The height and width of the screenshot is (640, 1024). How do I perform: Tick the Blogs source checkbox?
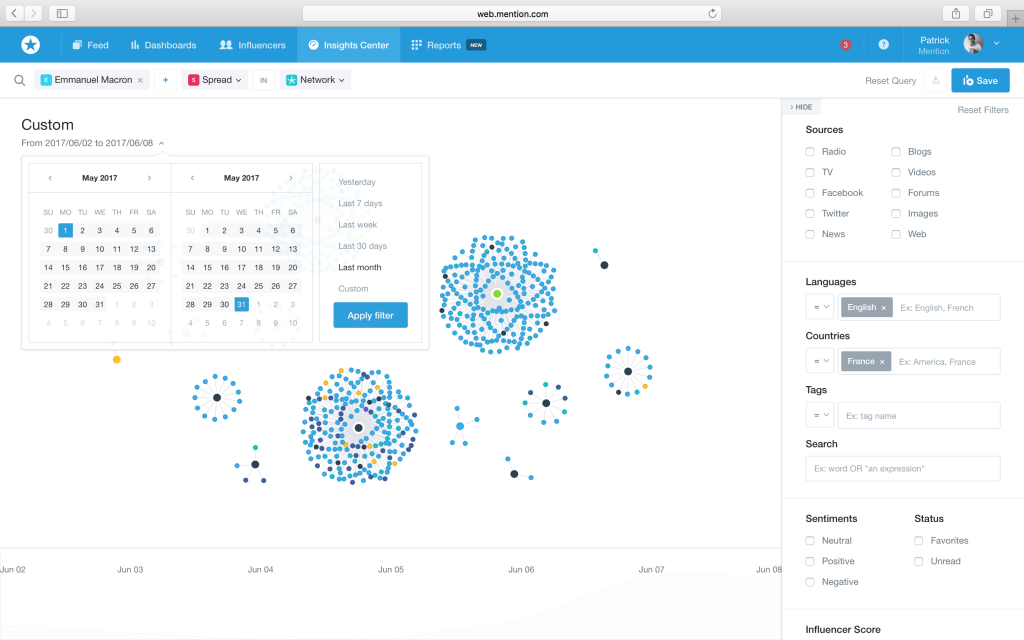[896, 152]
